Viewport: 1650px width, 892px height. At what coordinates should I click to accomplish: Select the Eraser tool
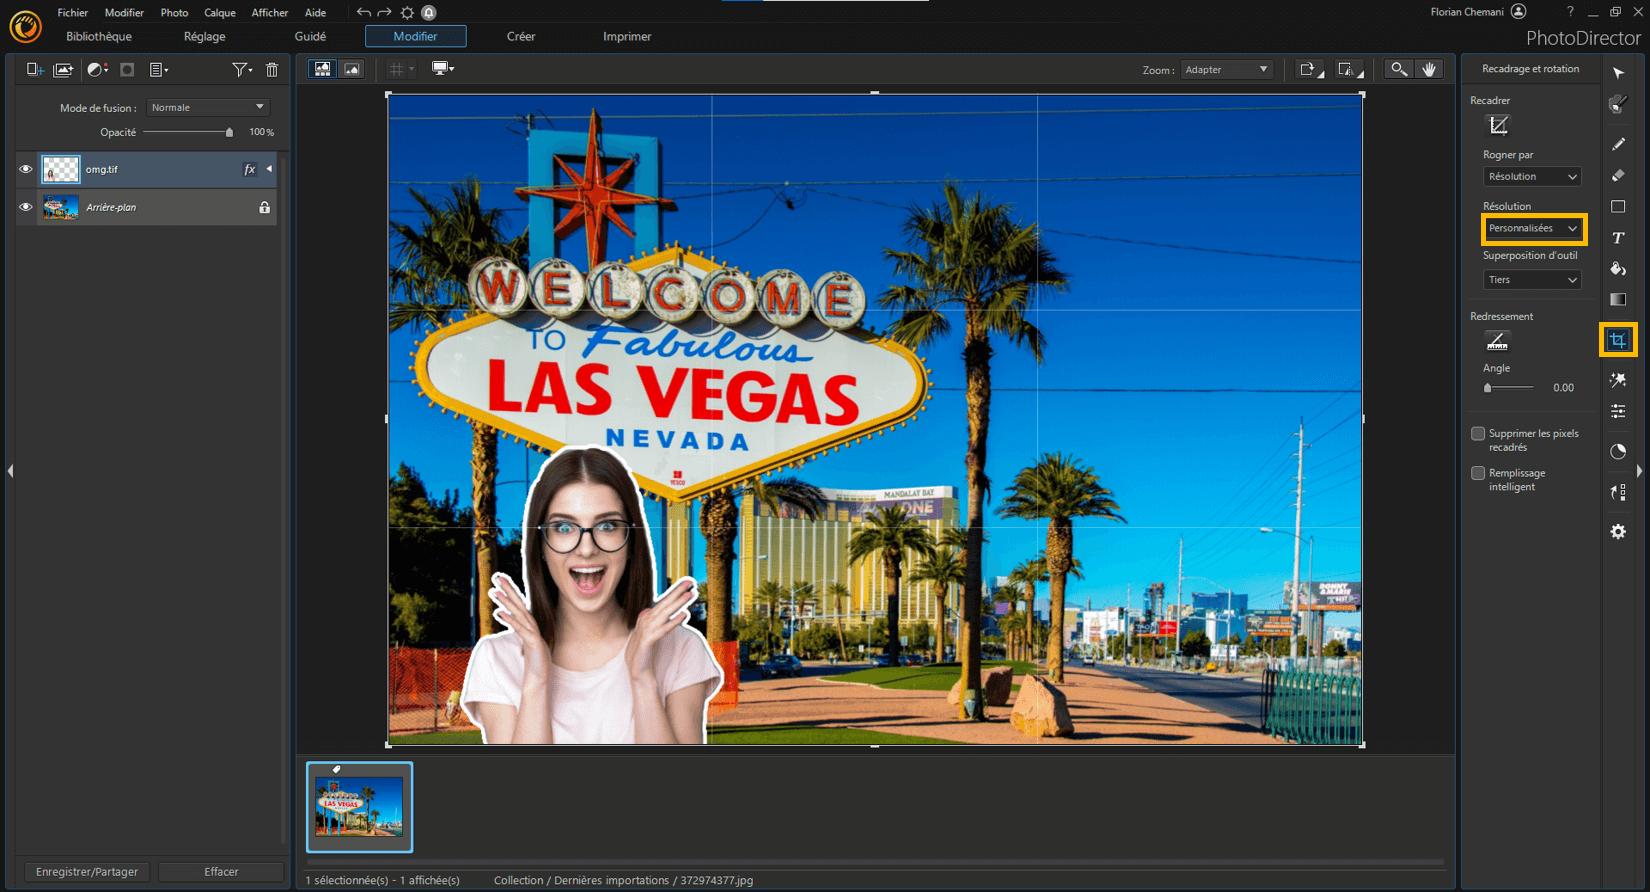click(x=1617, y=176)
